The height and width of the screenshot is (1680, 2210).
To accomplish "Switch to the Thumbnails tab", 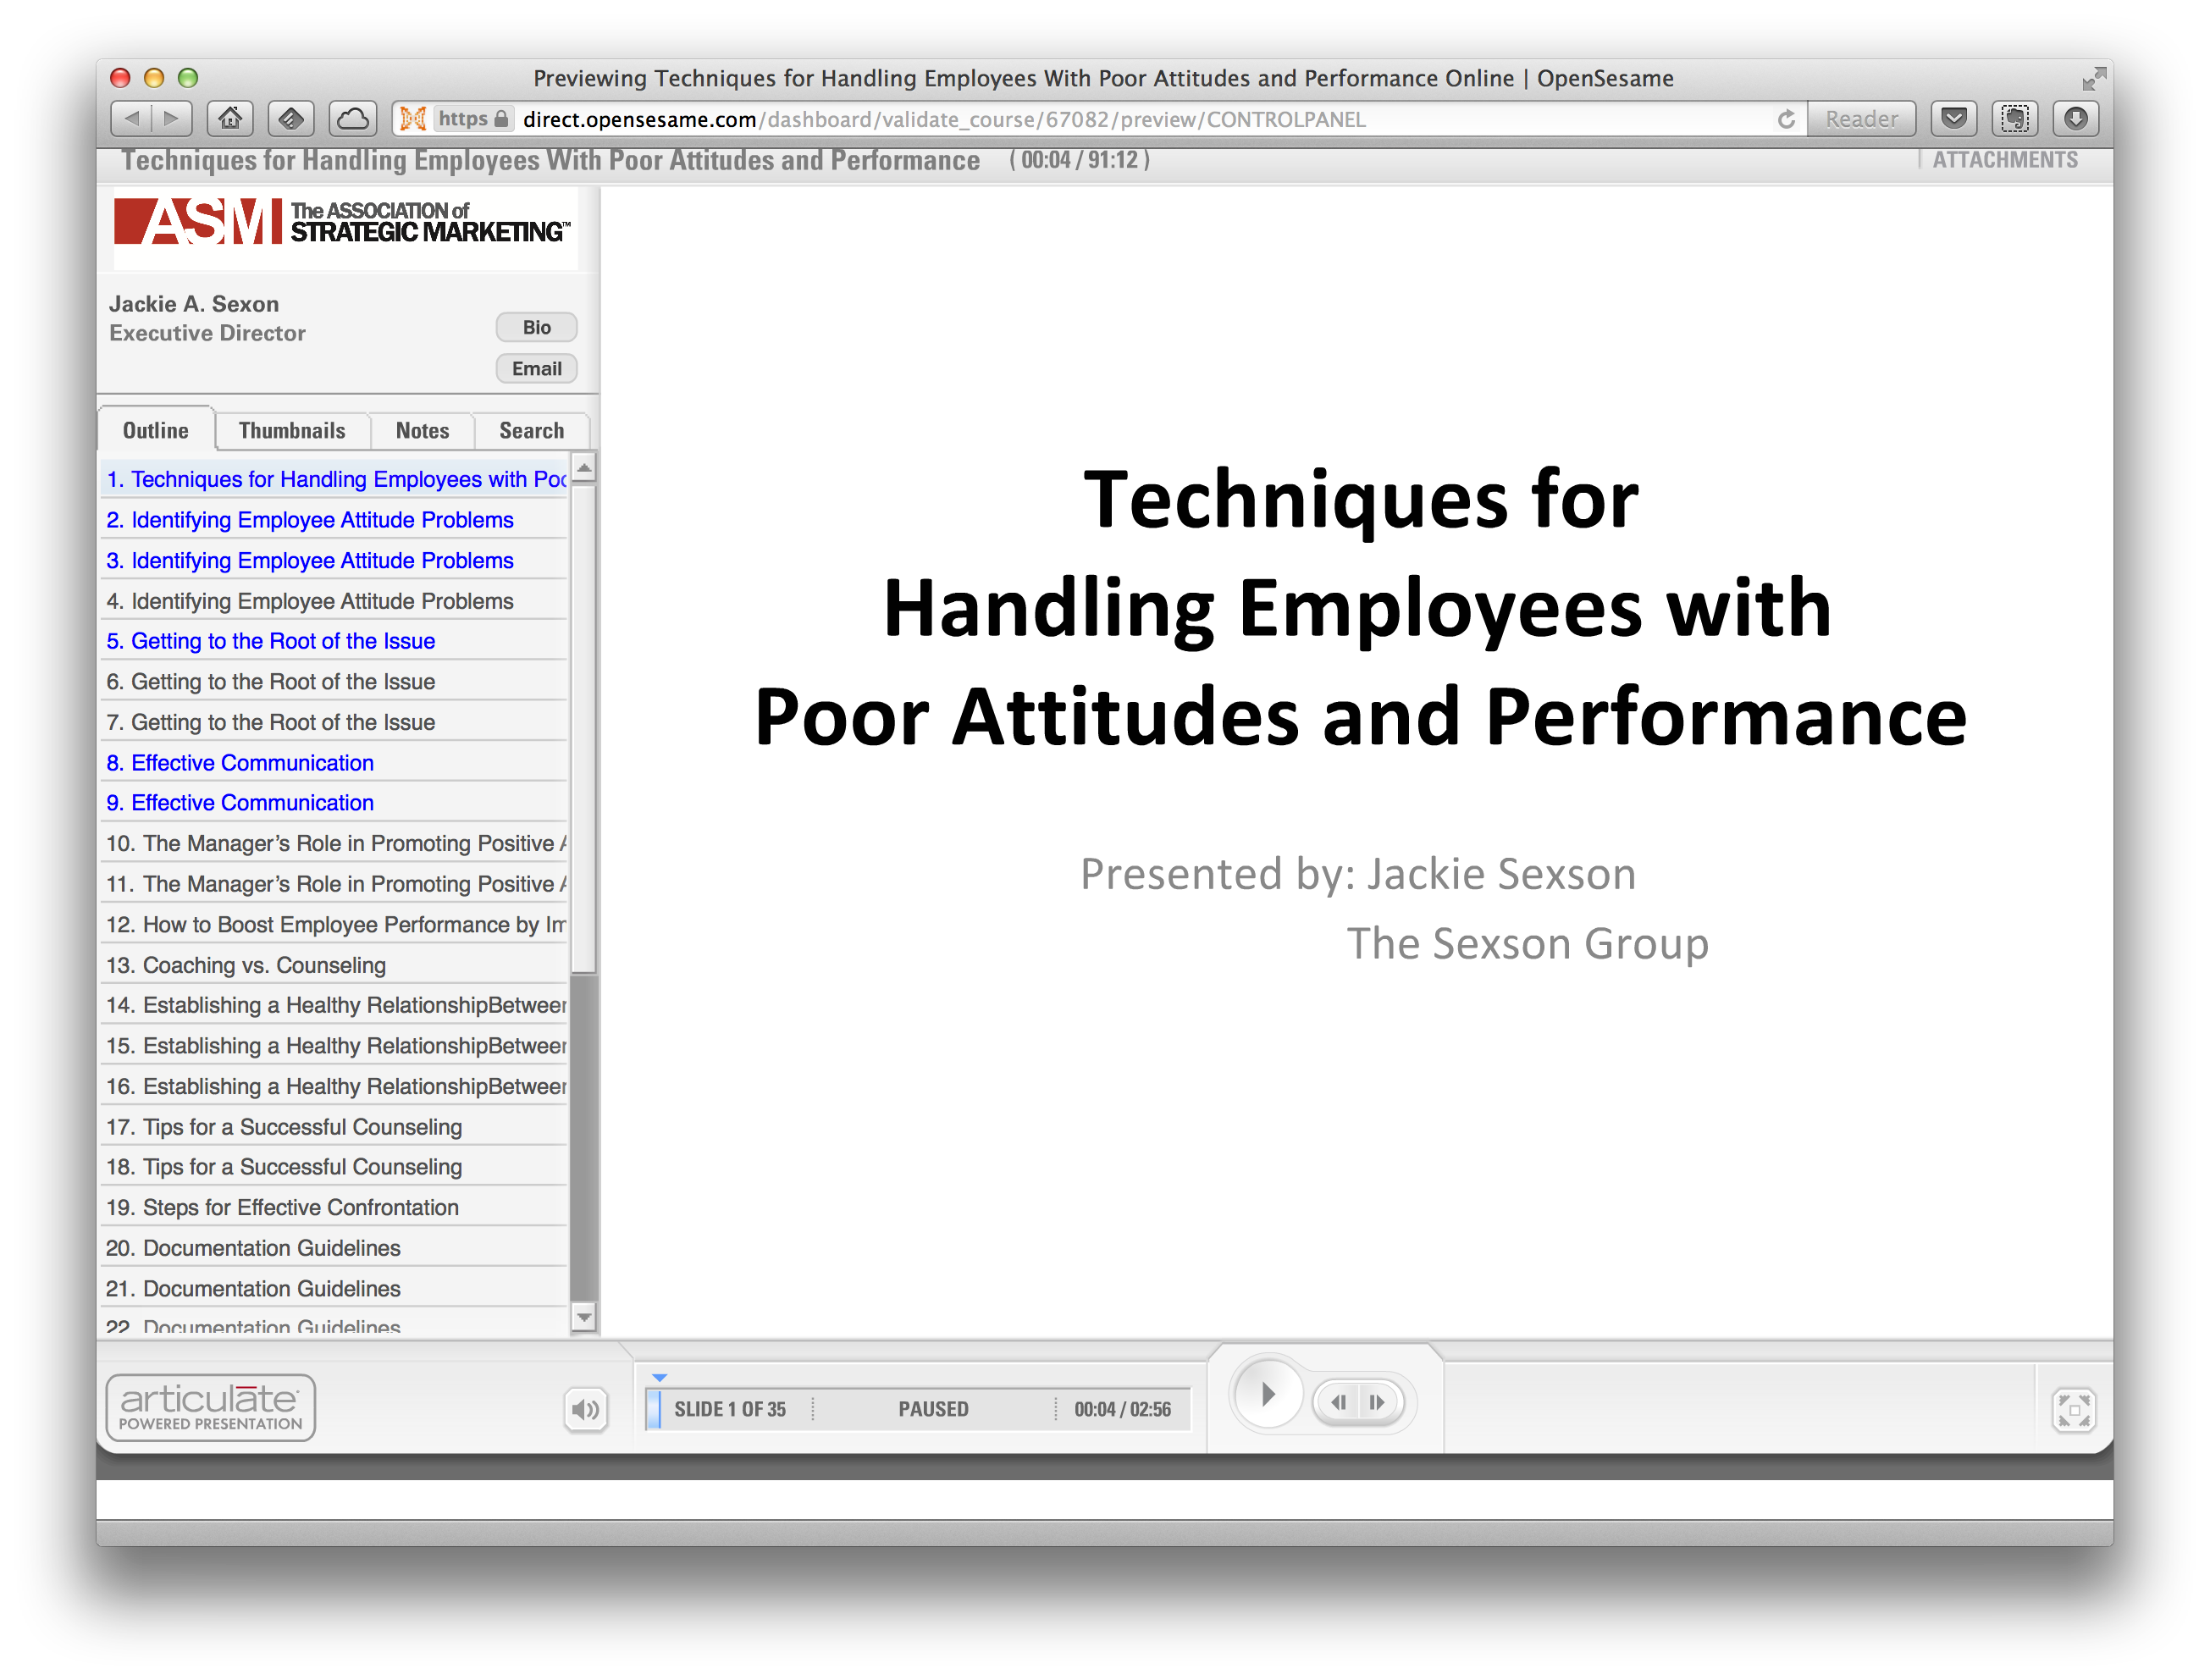I will click(x=292, y=431).
